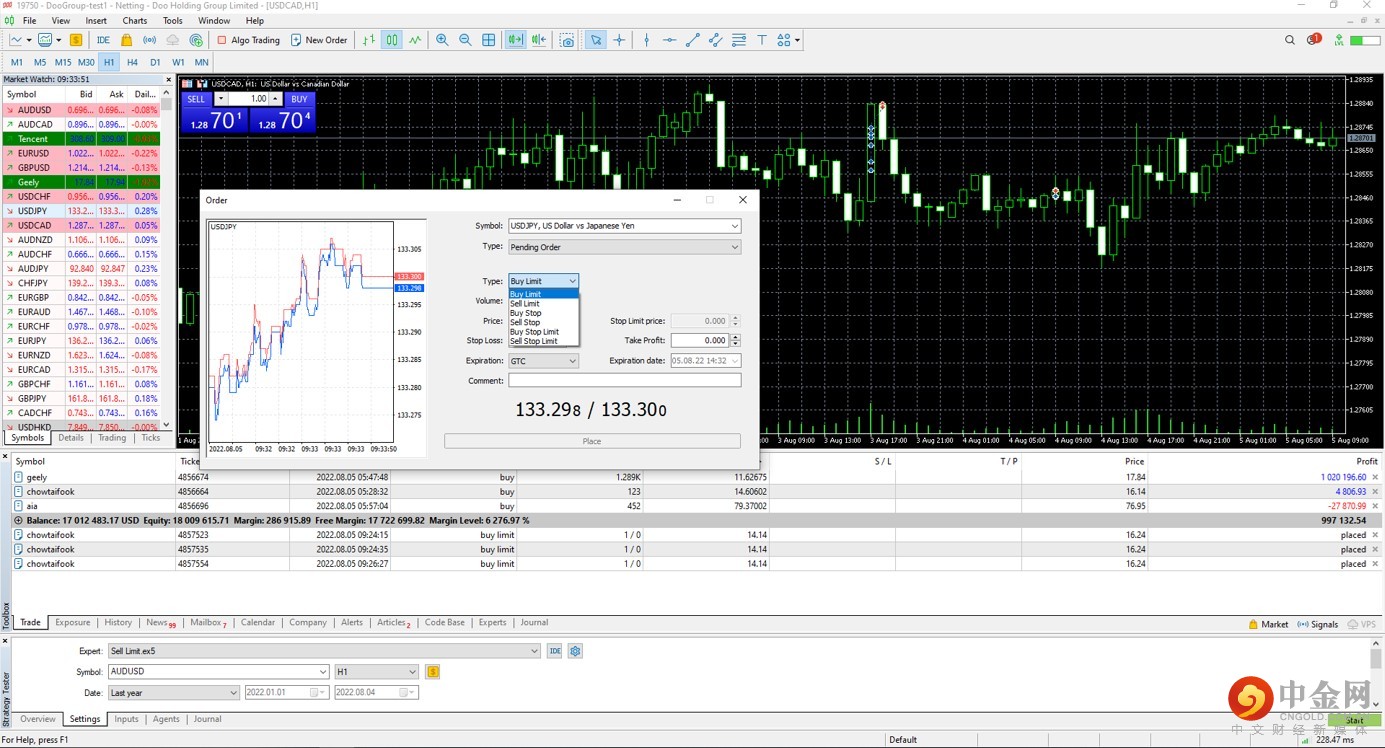Toggle Algo Trading on
1385x748 pixels.
click(248, 40)
